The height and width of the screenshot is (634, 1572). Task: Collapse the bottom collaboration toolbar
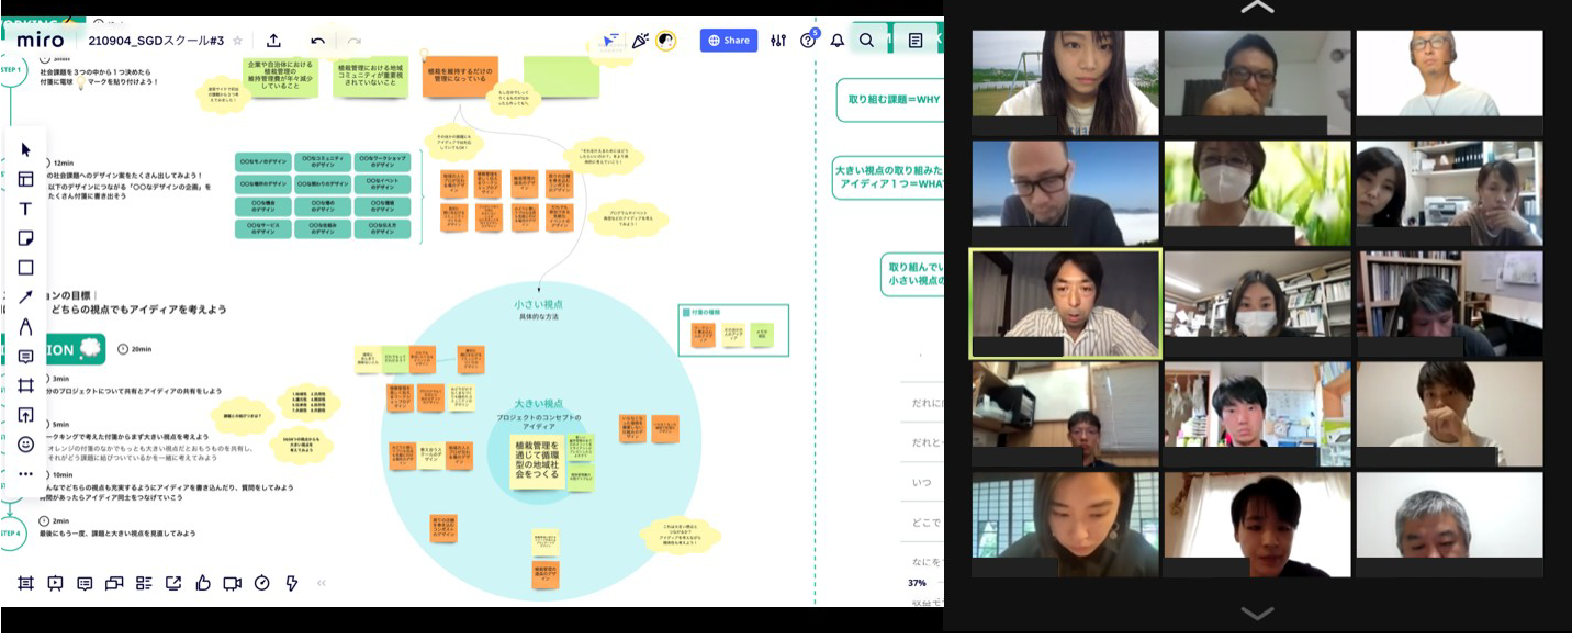321,583
